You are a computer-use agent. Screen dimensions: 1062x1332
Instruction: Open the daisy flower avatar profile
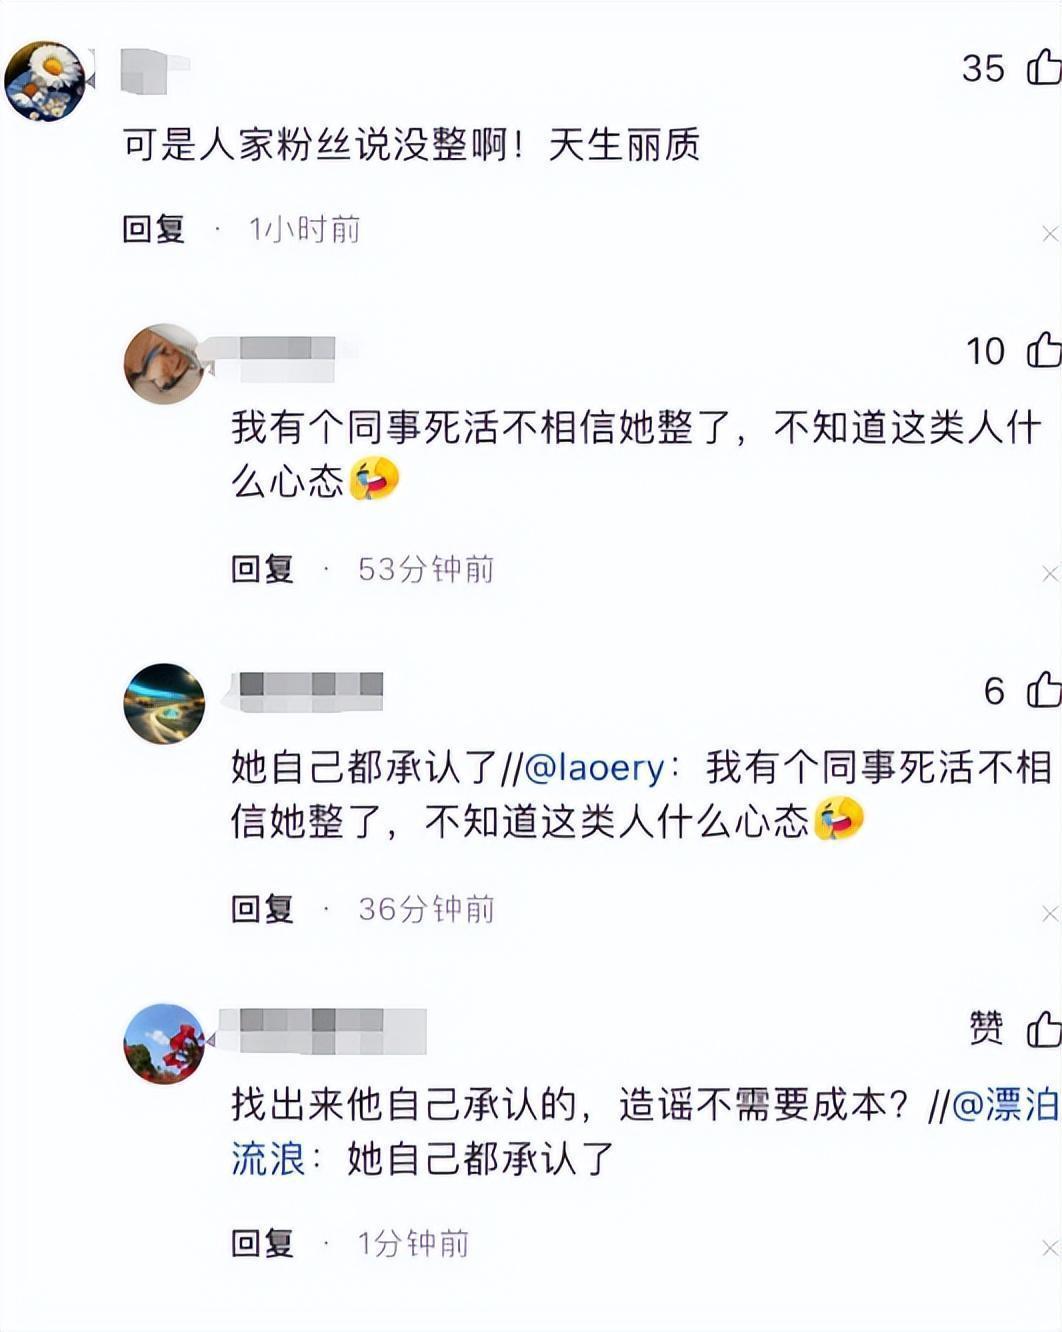click(45, 81)
